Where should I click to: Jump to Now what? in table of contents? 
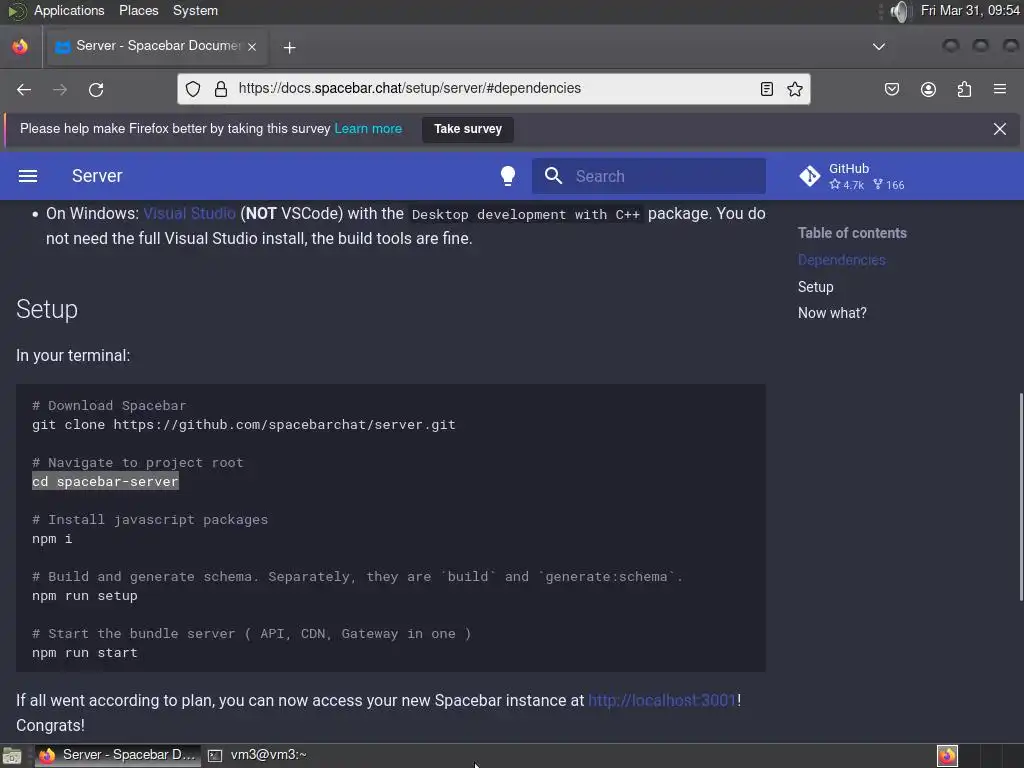point(832,313)
